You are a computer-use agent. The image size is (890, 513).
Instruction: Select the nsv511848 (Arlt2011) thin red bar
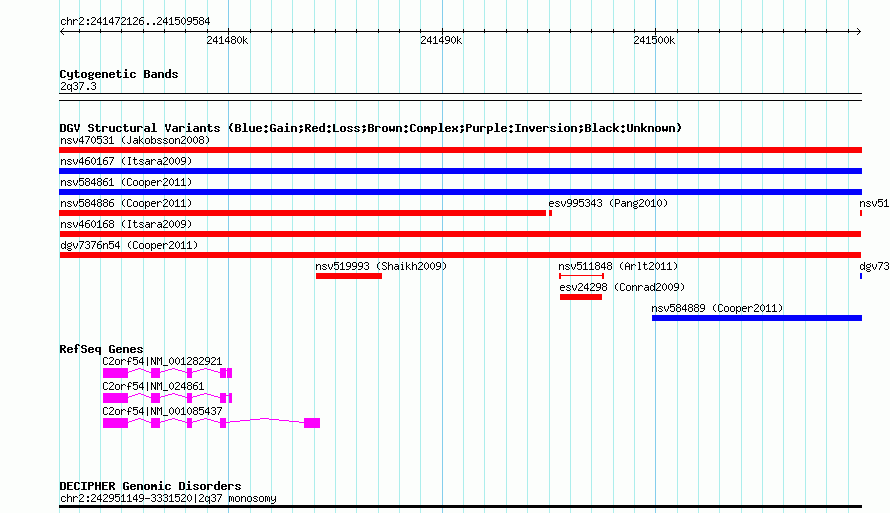[581, 276]
